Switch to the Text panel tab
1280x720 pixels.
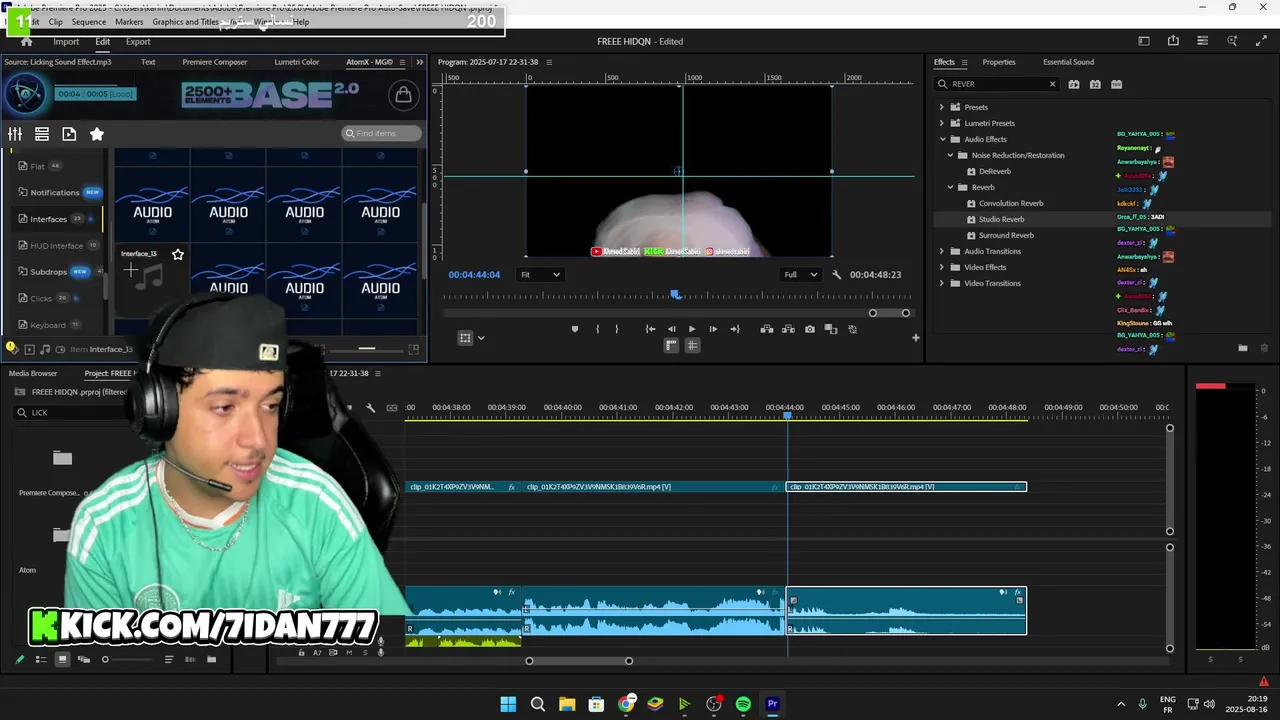click(148, 62)
